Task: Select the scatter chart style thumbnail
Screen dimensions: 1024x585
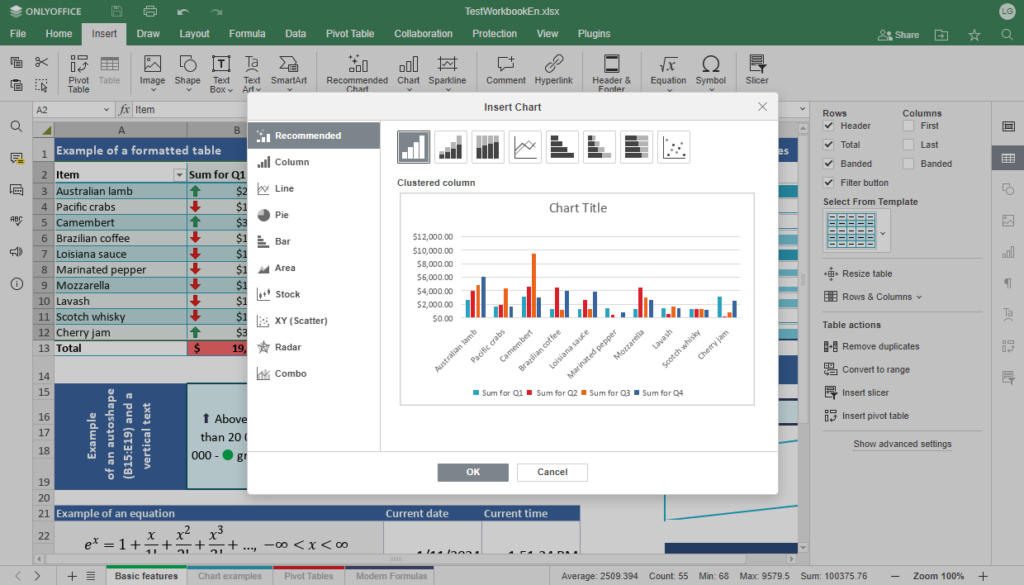Action: pos(673,146)
